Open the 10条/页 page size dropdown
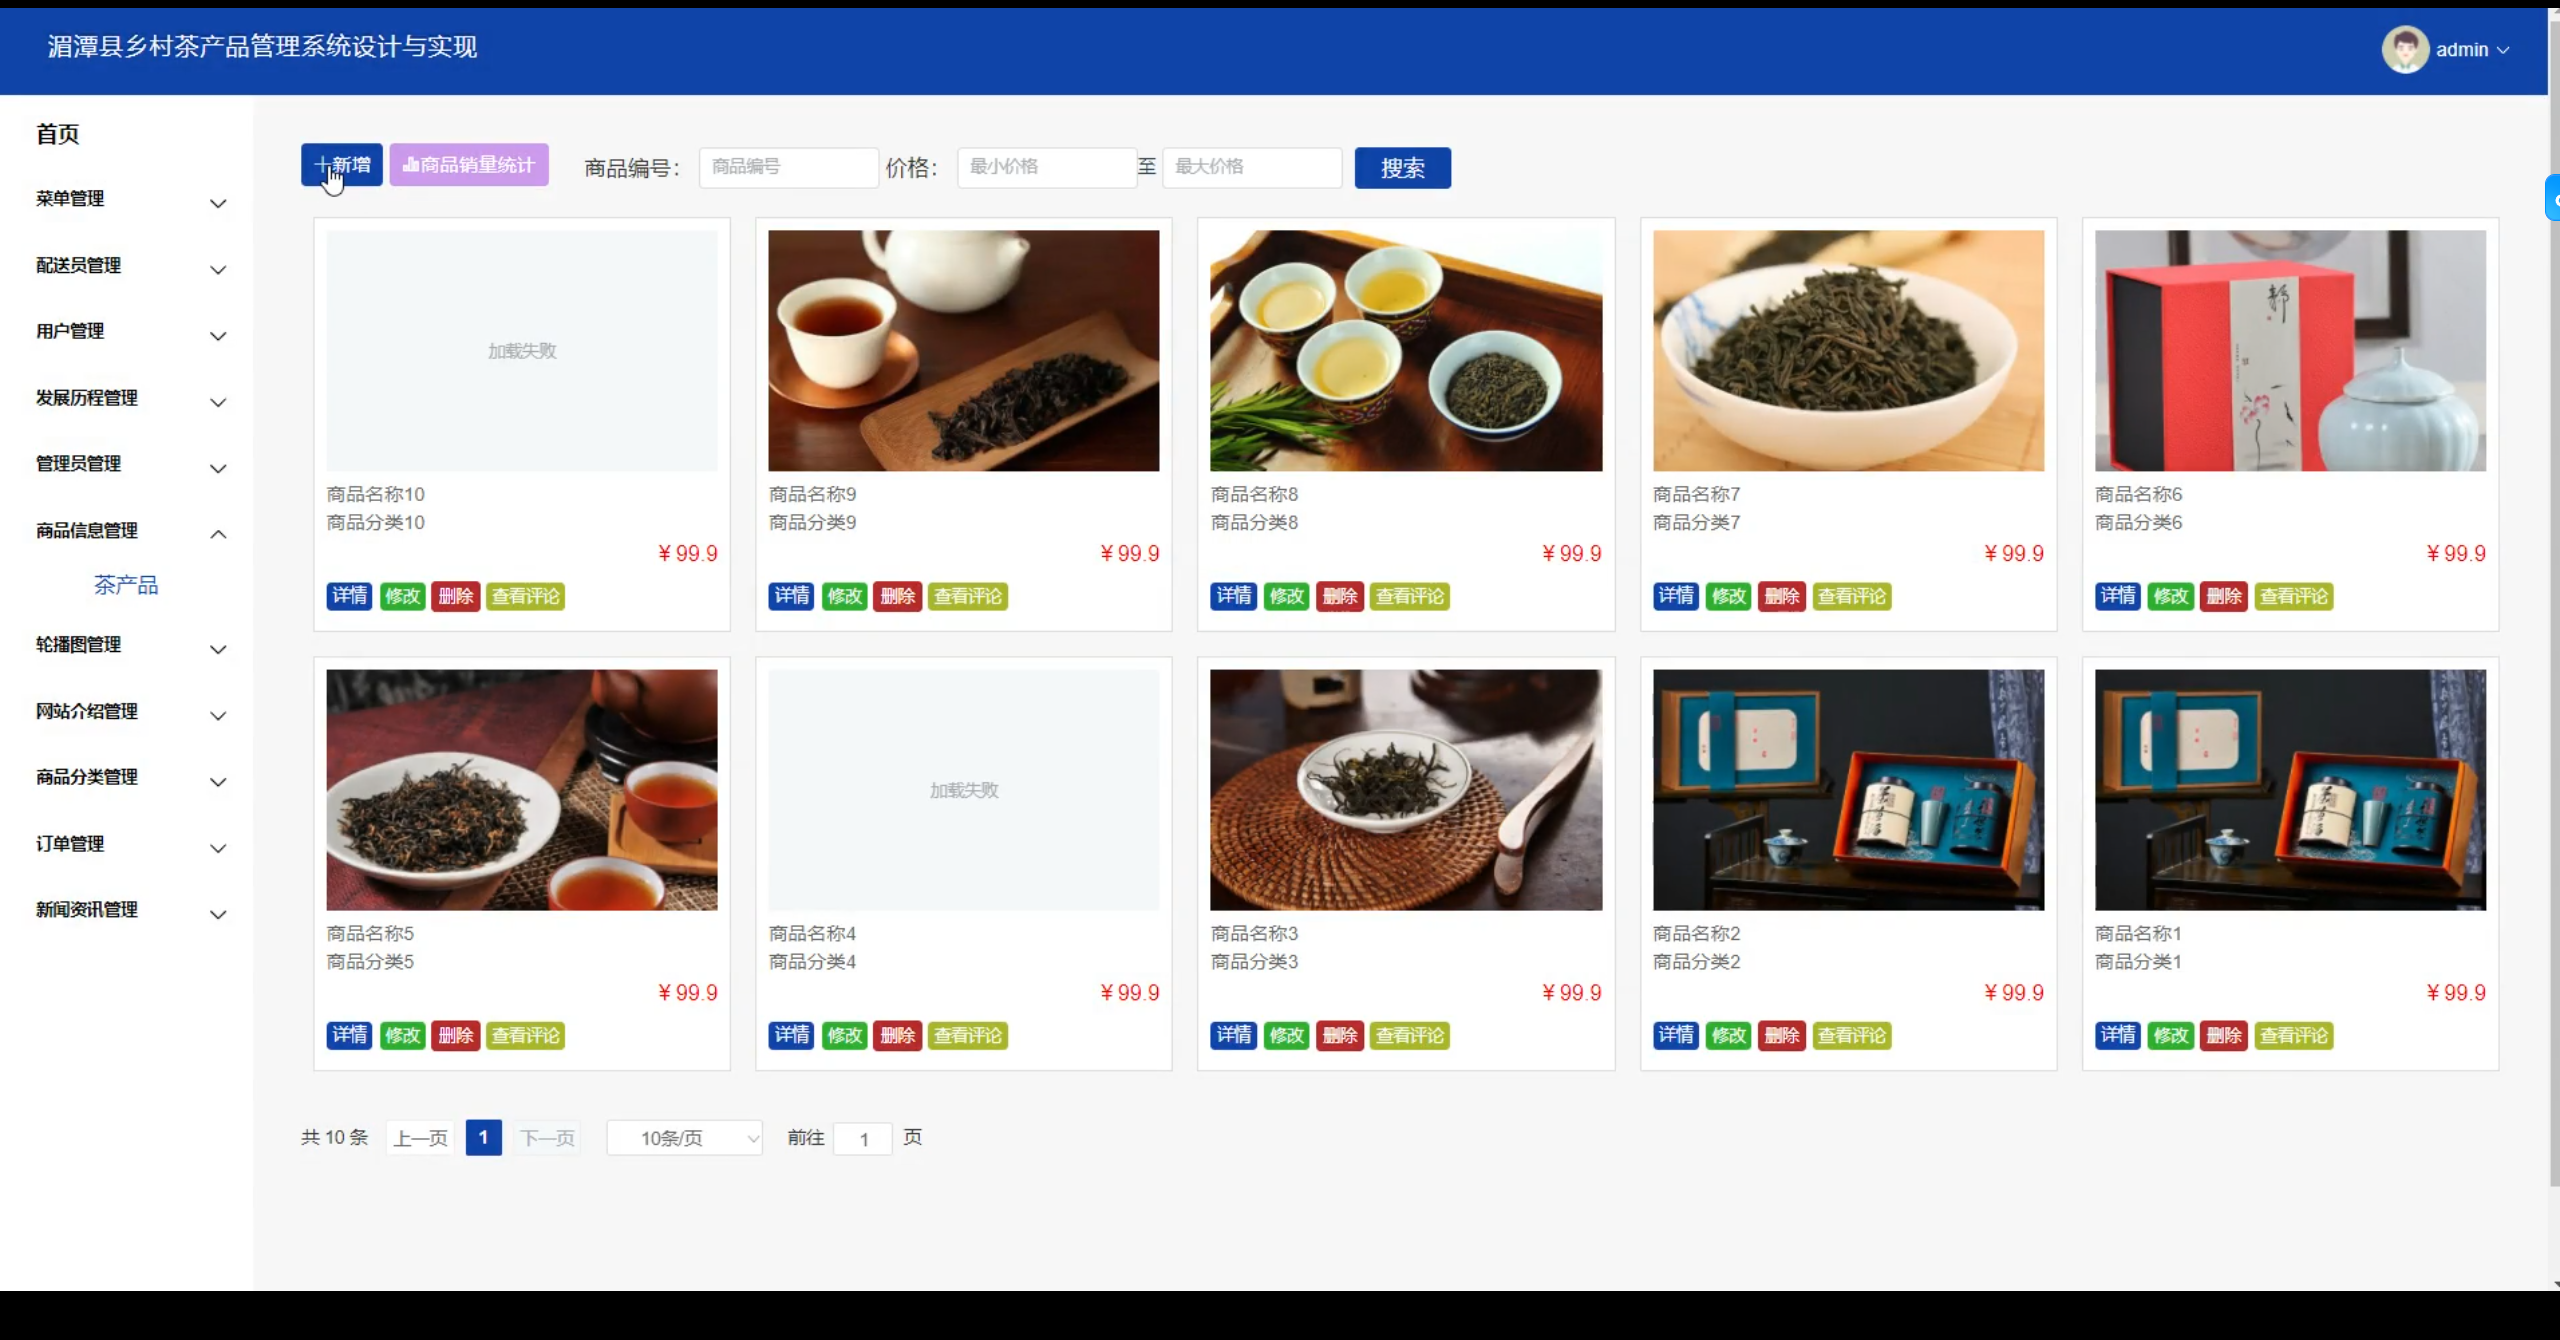The height and width of the screenshot is (1340, 2560). tap(685, 1138)
